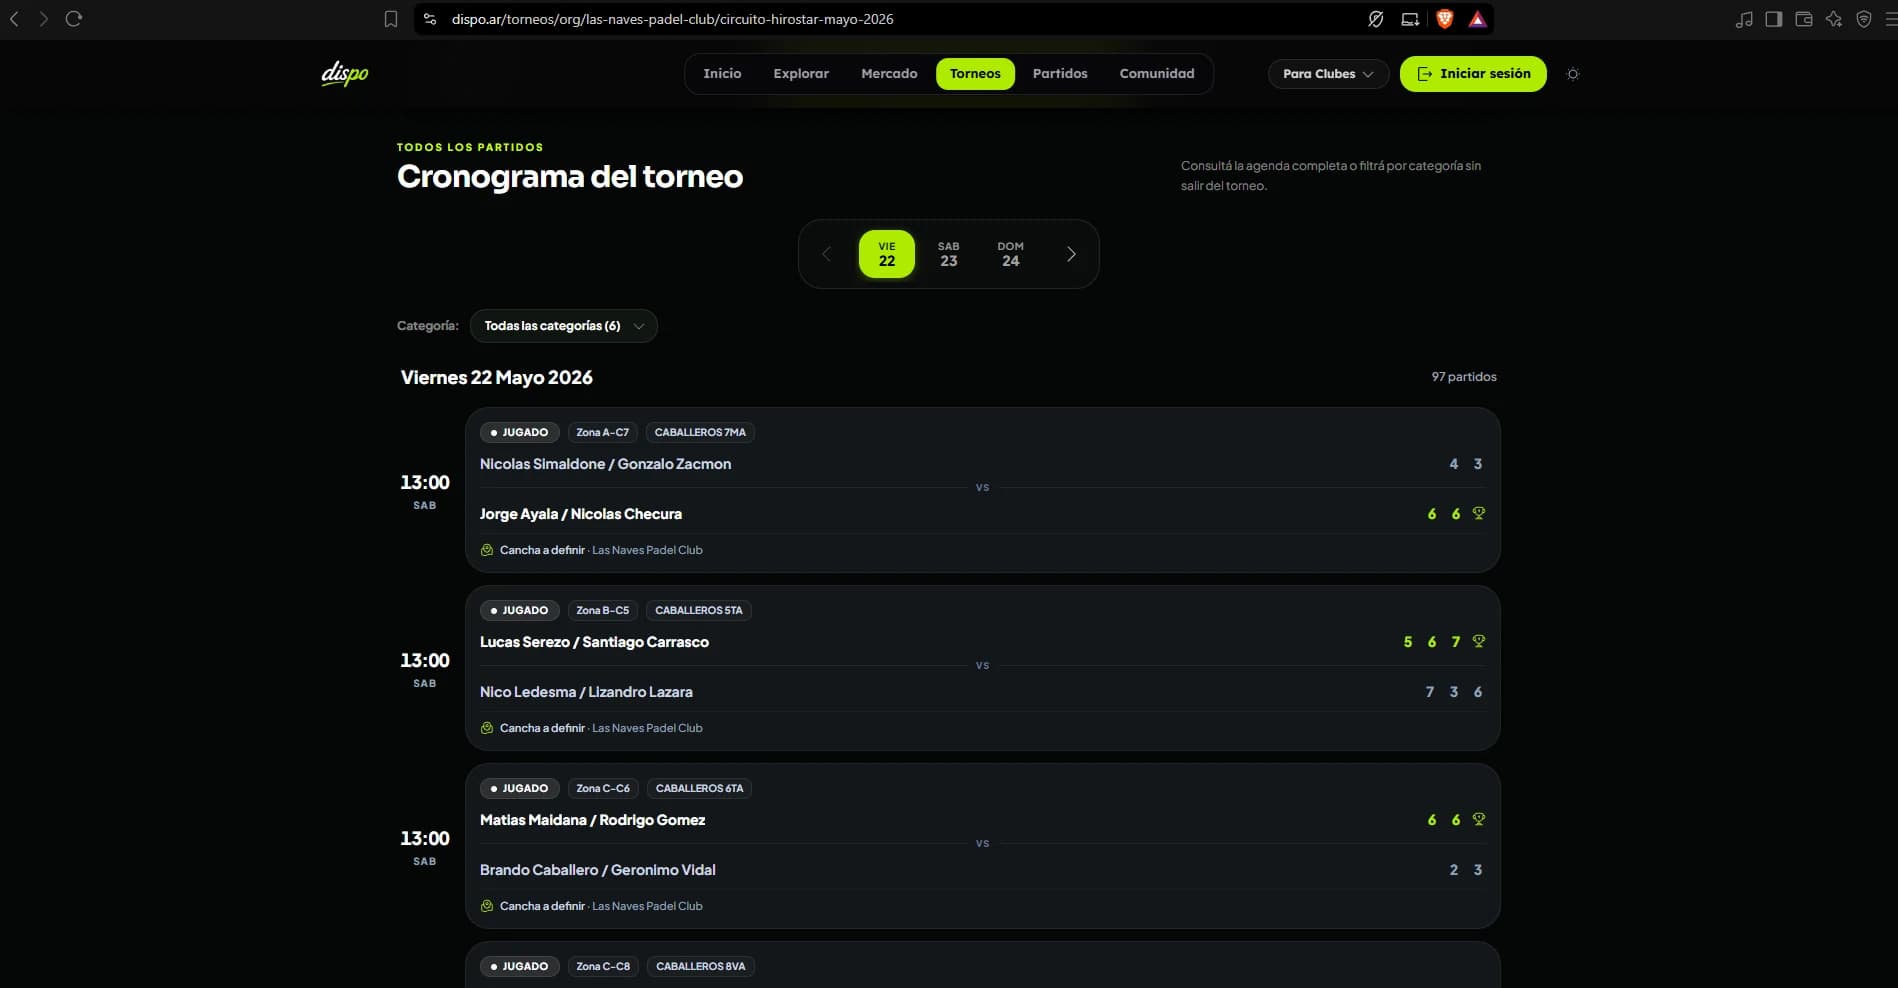
Task: Toggle the browser sidebar panel icon
Action: coord(1774,19)
